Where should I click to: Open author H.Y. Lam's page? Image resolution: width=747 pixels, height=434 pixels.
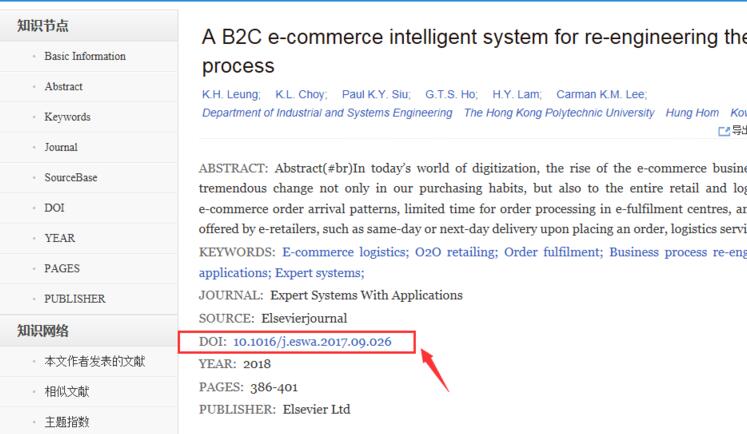tap(517, 94)
